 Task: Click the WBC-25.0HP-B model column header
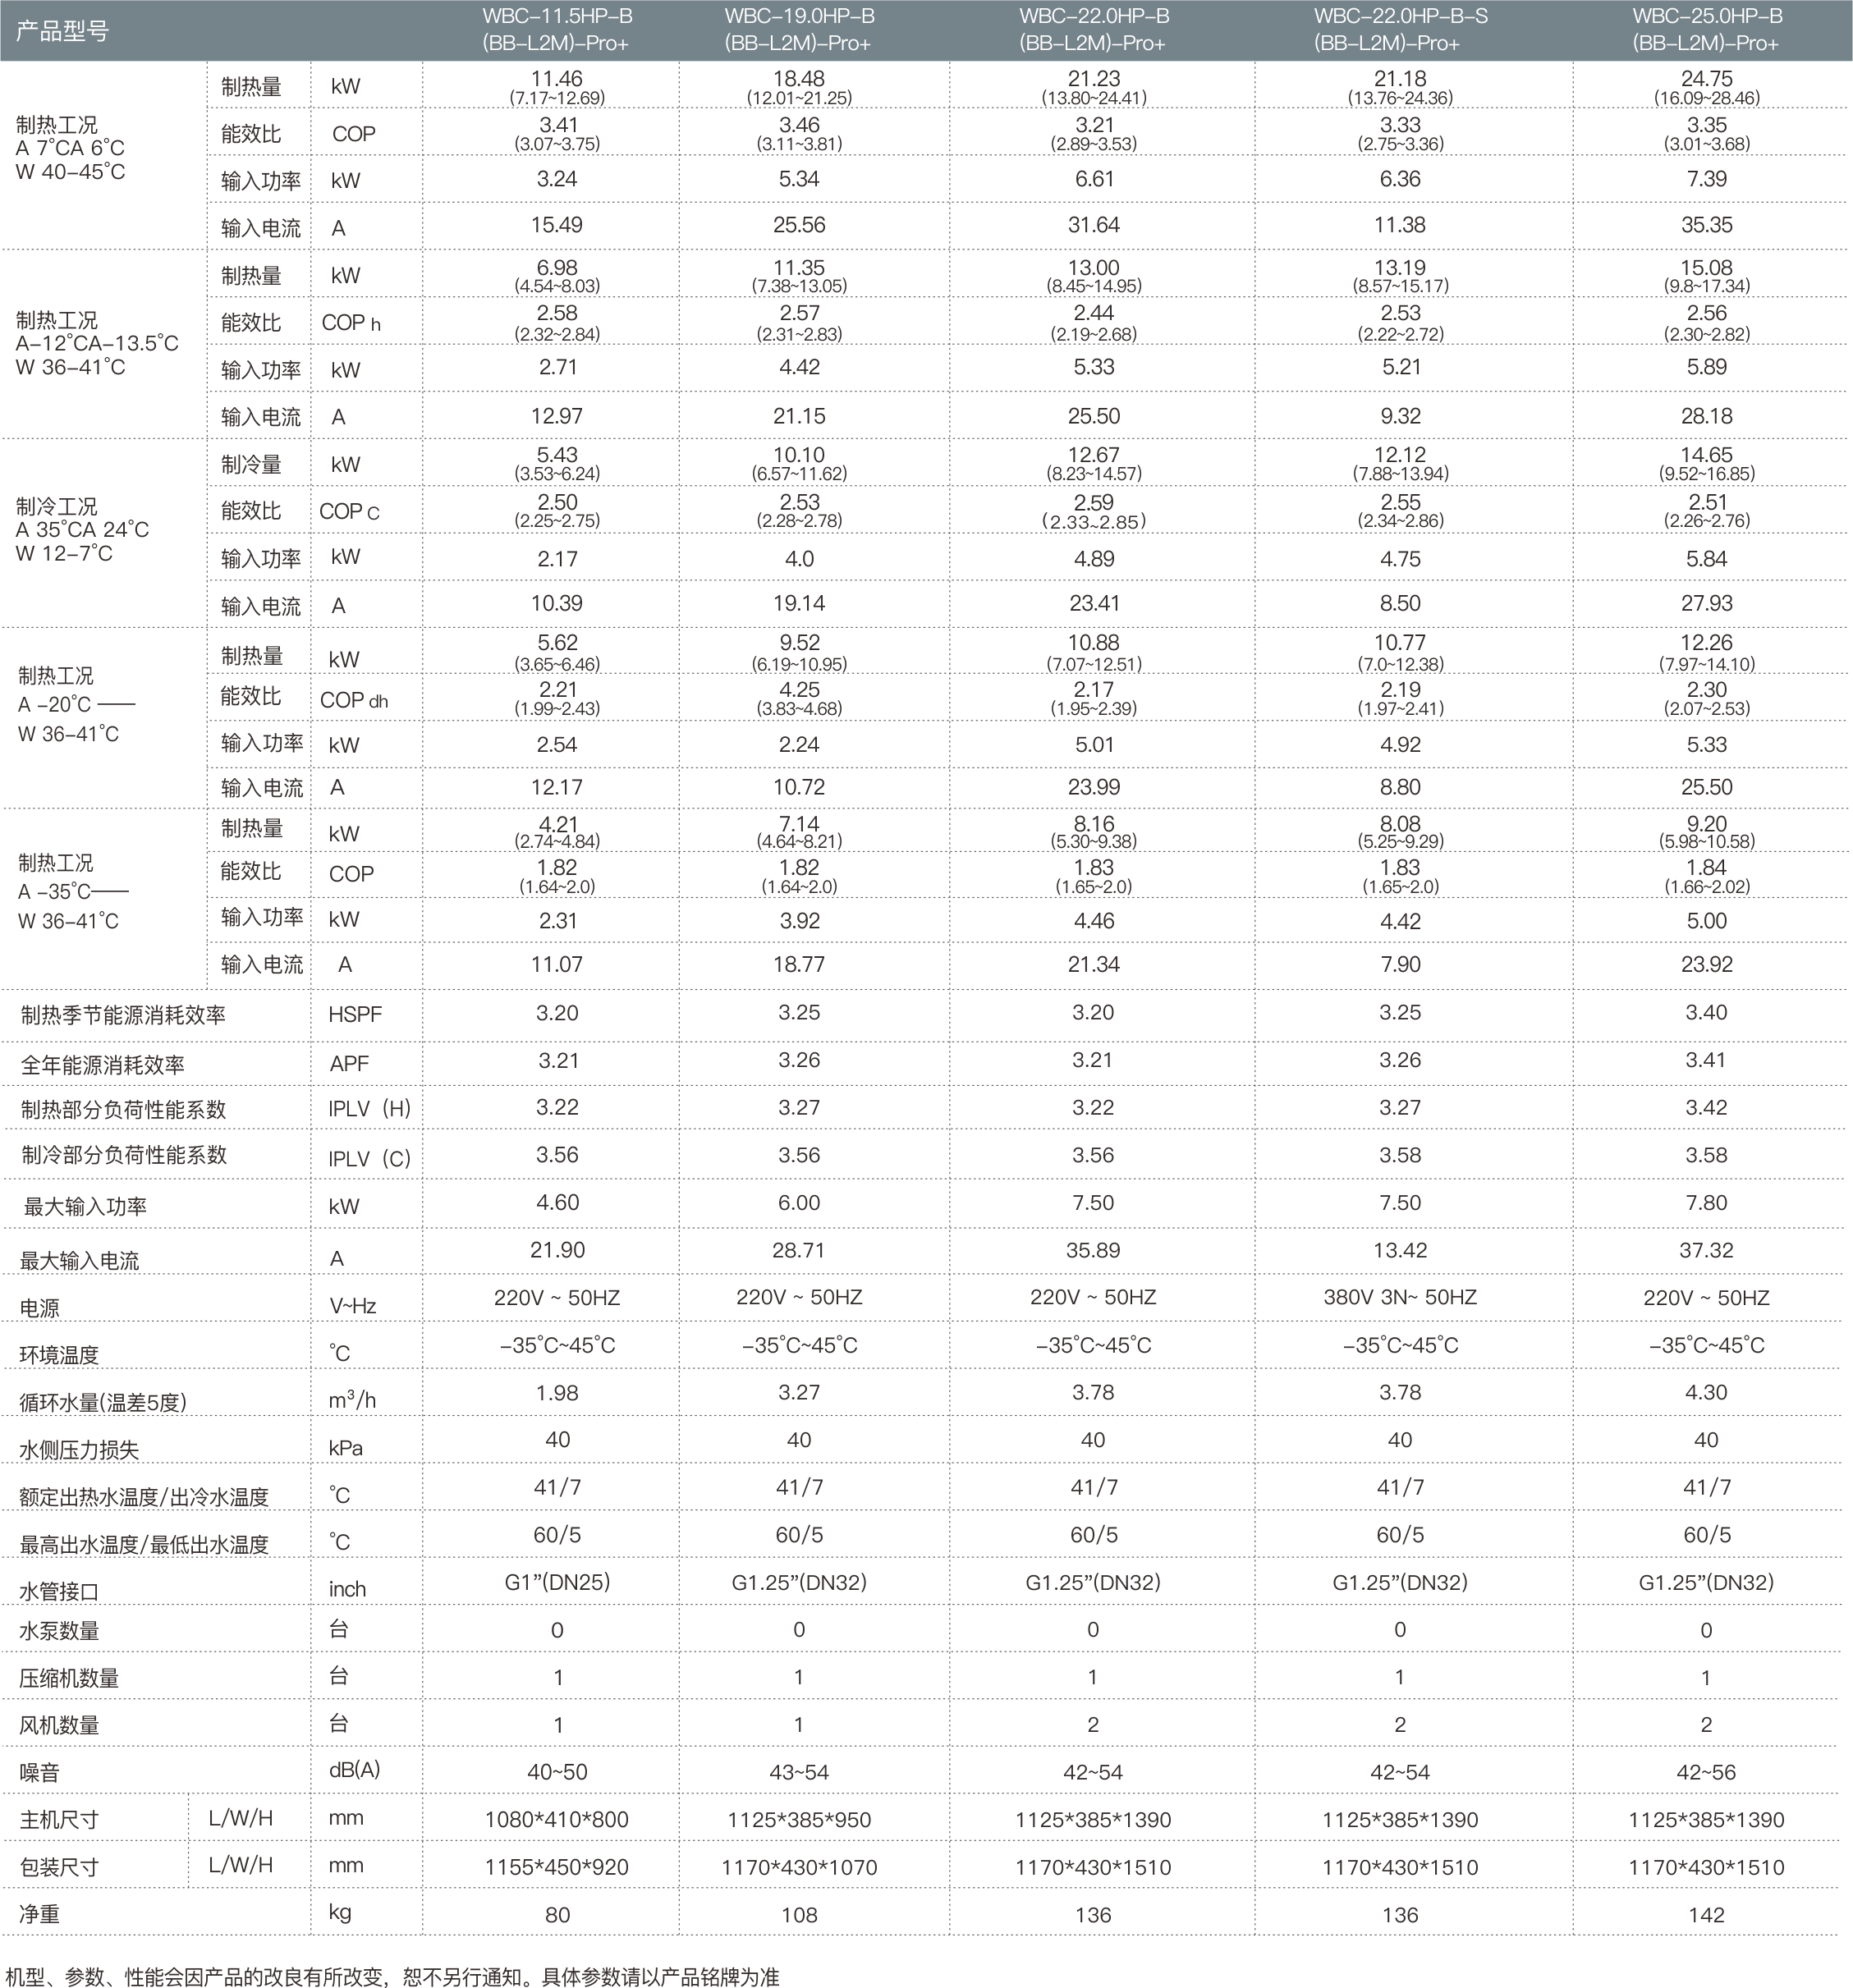(1706, 30)
